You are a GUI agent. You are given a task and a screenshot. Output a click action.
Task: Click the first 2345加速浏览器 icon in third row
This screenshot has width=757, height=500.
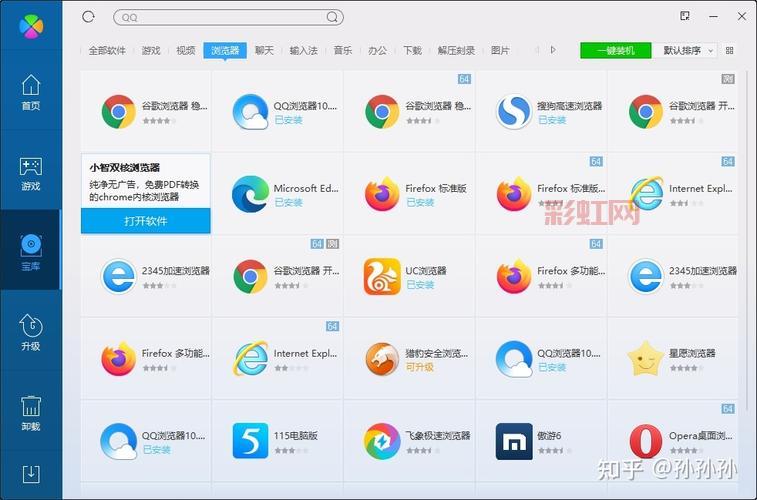click(118, 277)
